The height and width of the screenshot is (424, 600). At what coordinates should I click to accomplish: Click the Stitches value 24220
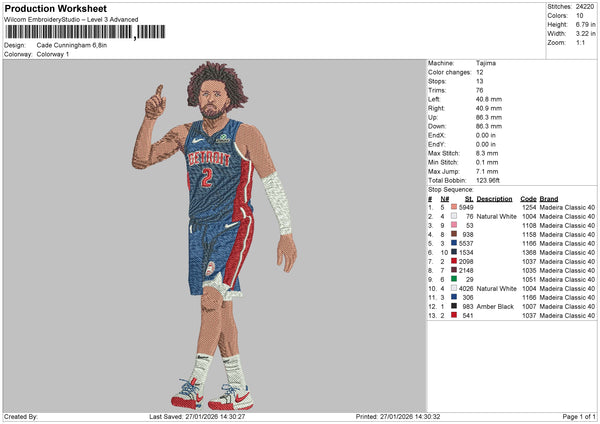click(586, 6)
